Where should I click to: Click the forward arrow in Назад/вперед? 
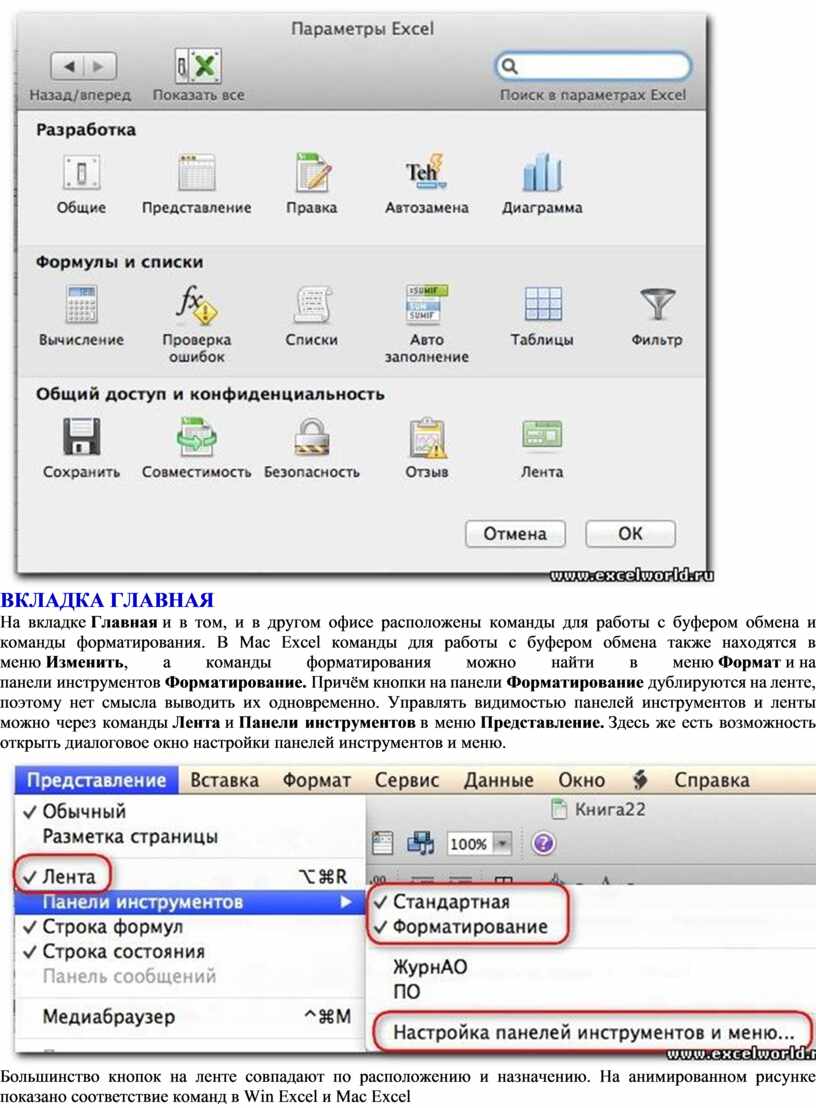tap(100, 67)
